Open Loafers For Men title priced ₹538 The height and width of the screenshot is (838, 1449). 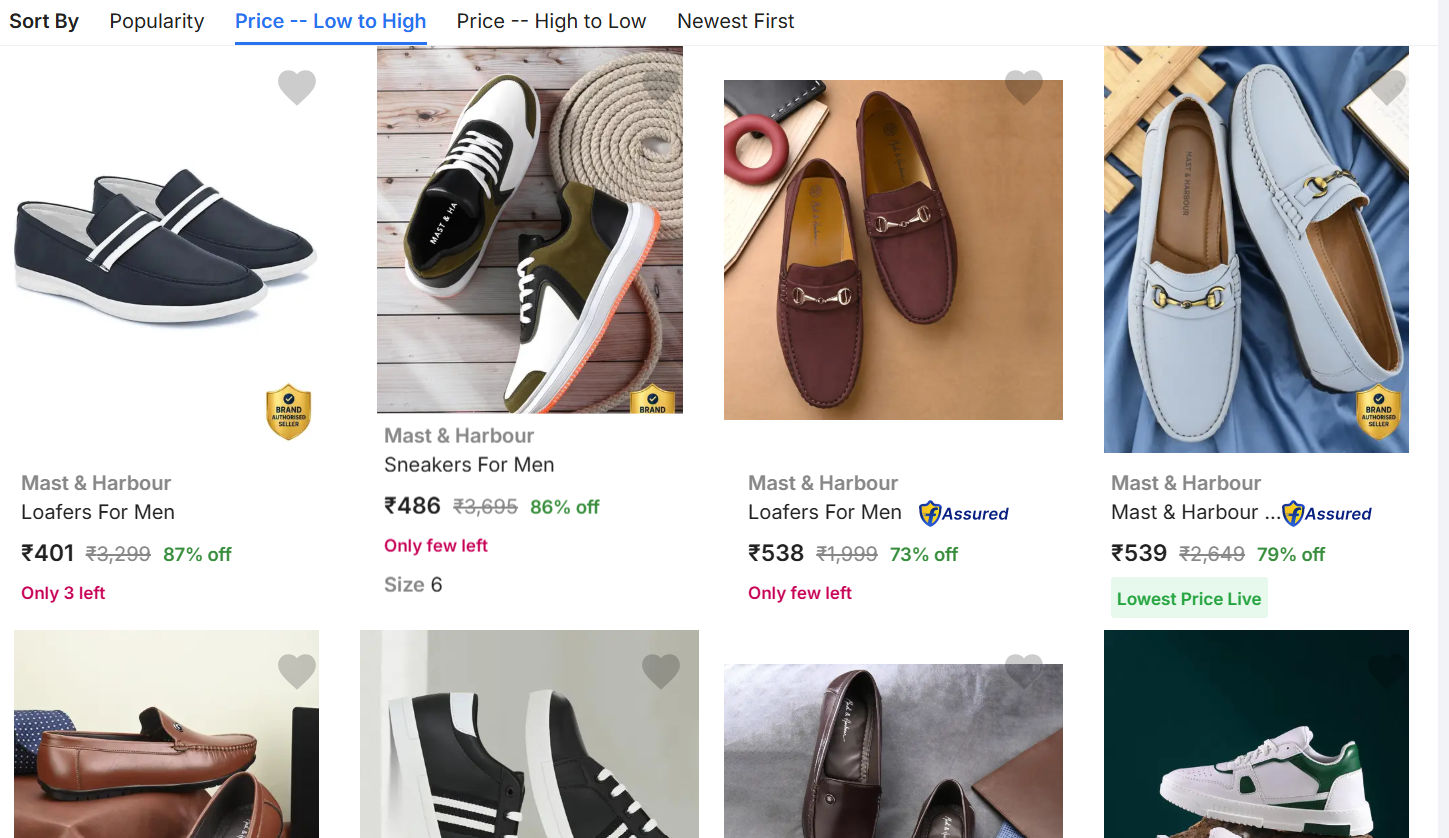825,512
